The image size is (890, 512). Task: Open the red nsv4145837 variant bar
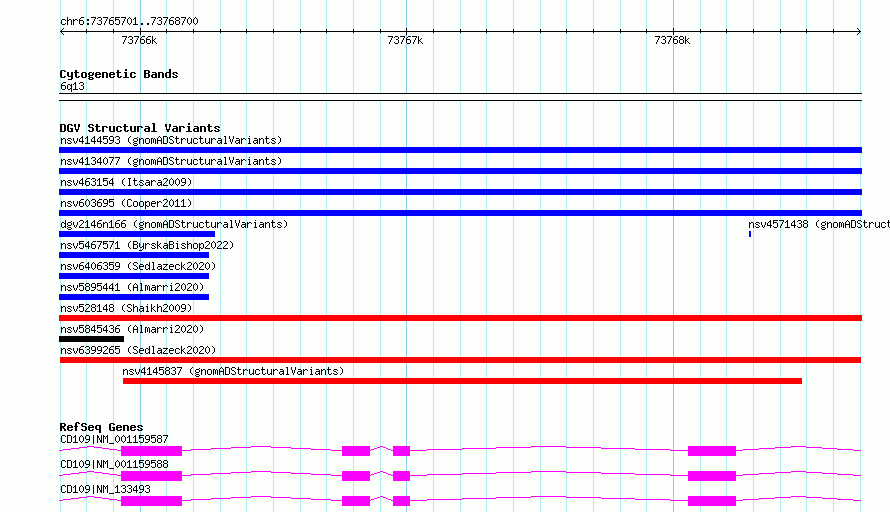click(x=462, y=381)
